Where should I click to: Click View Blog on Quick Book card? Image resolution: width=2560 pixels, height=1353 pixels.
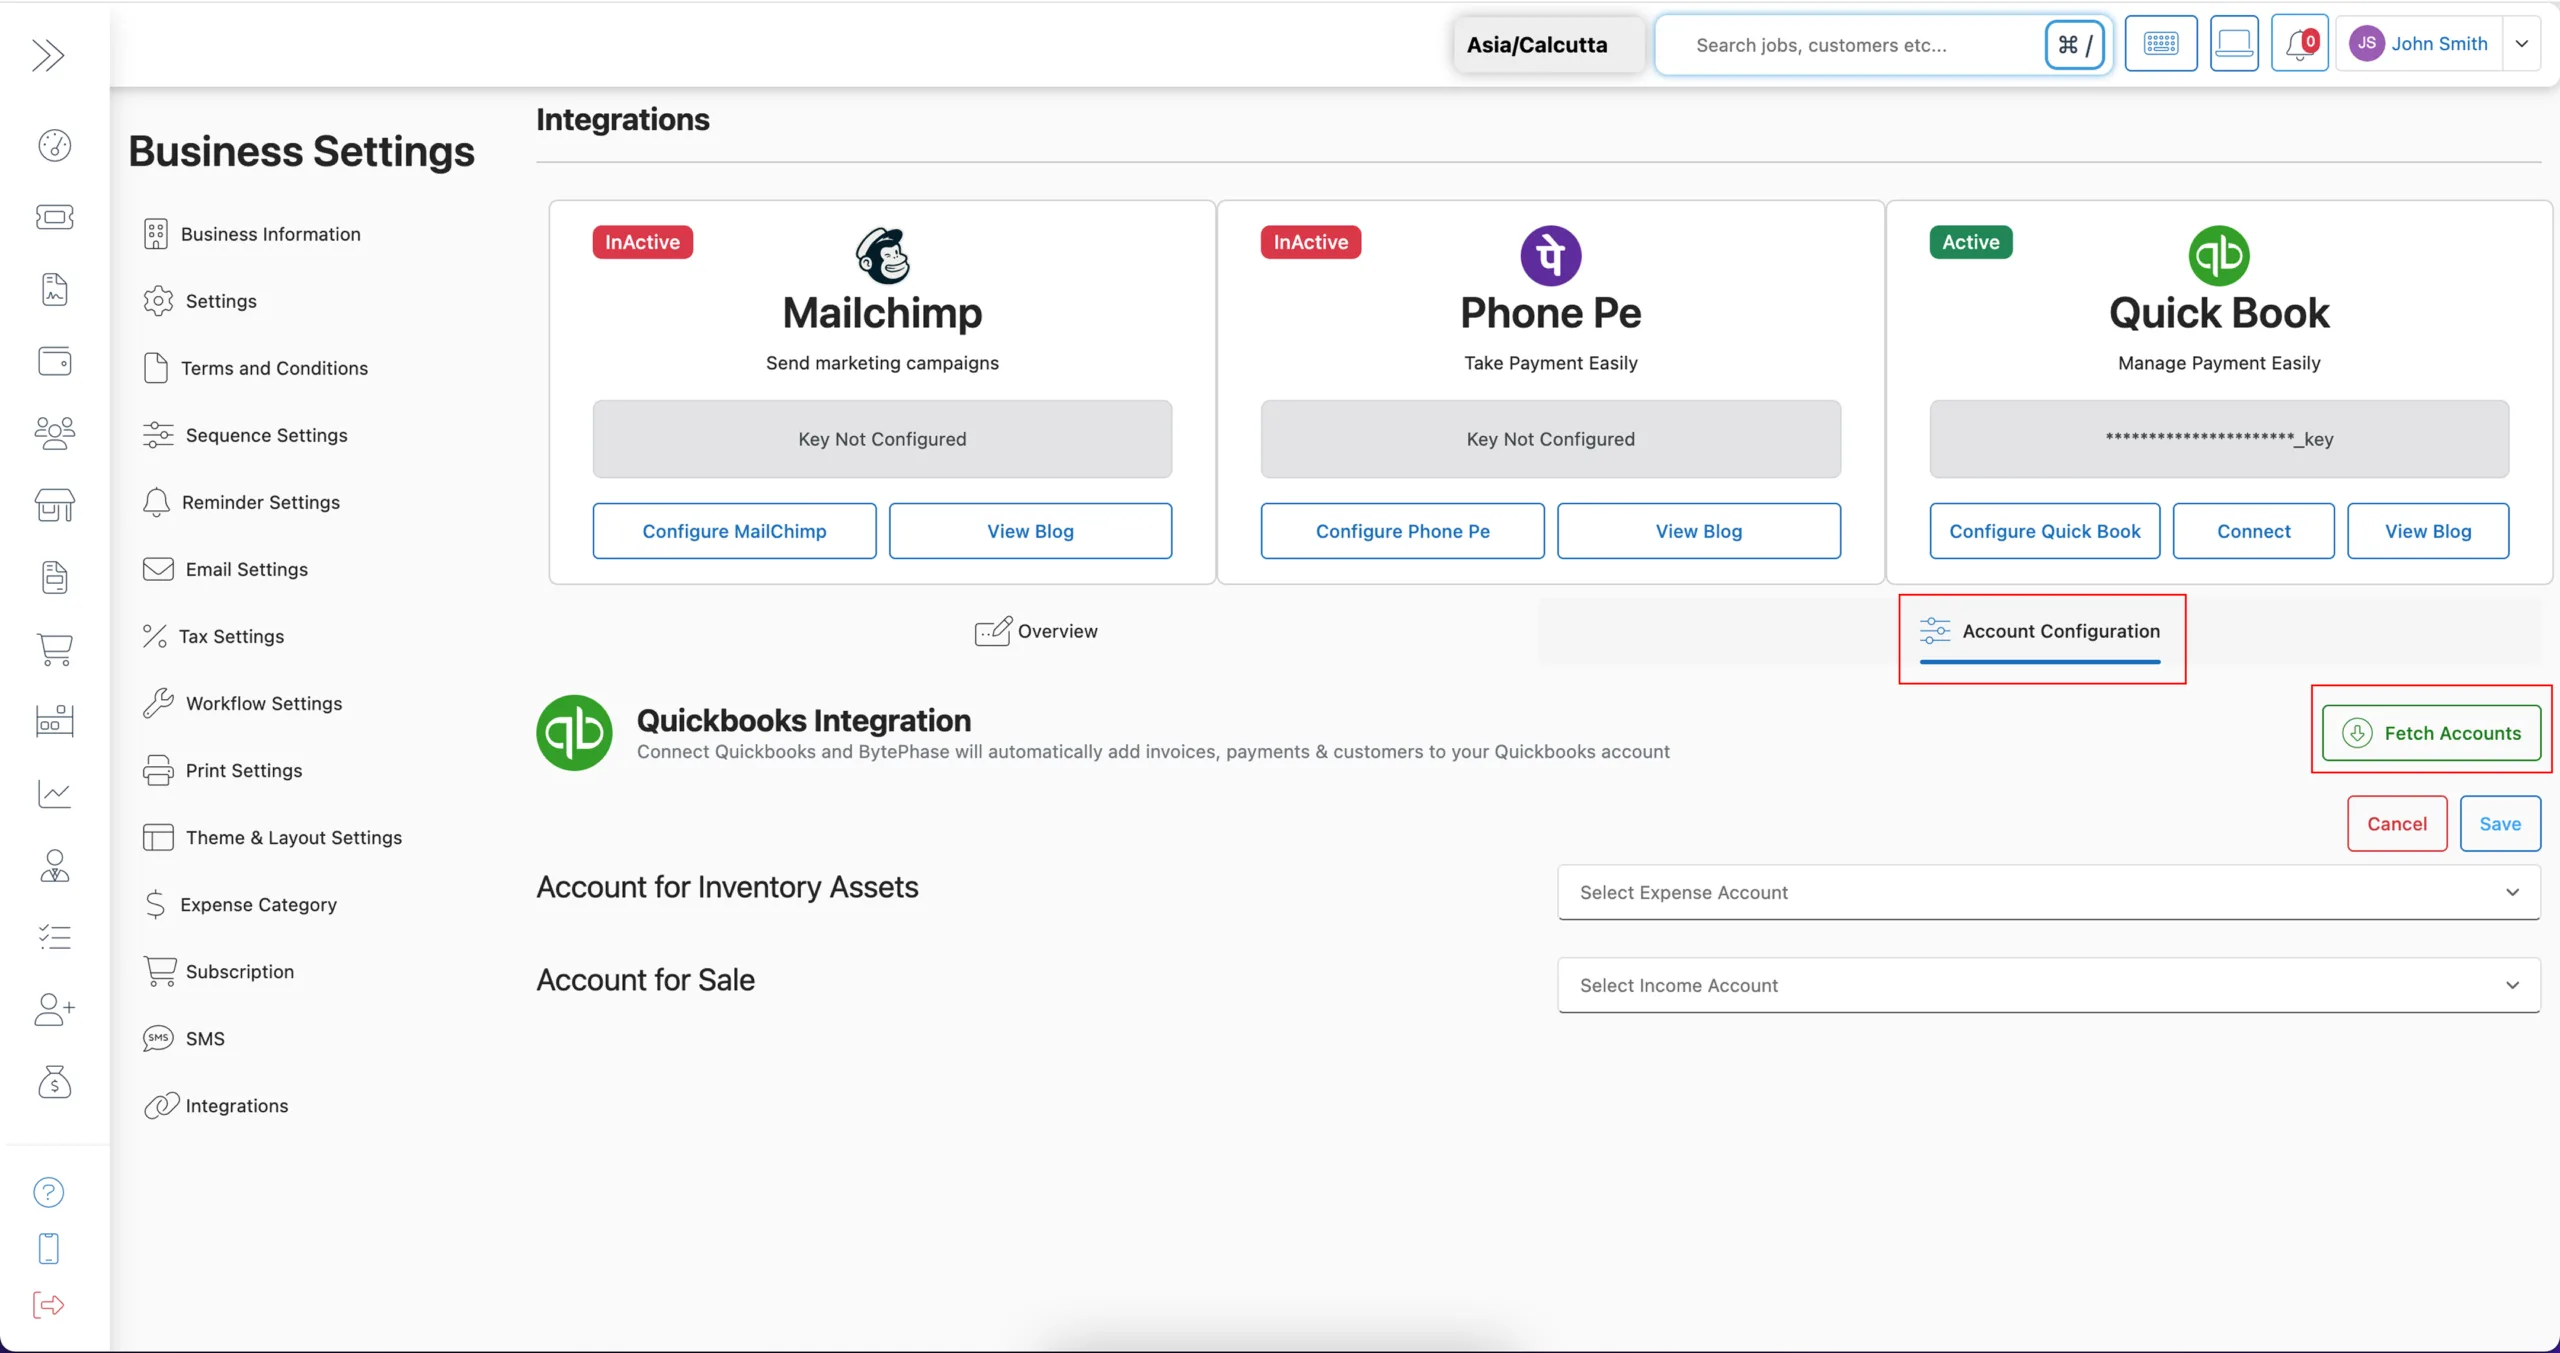coord(2427,531)
